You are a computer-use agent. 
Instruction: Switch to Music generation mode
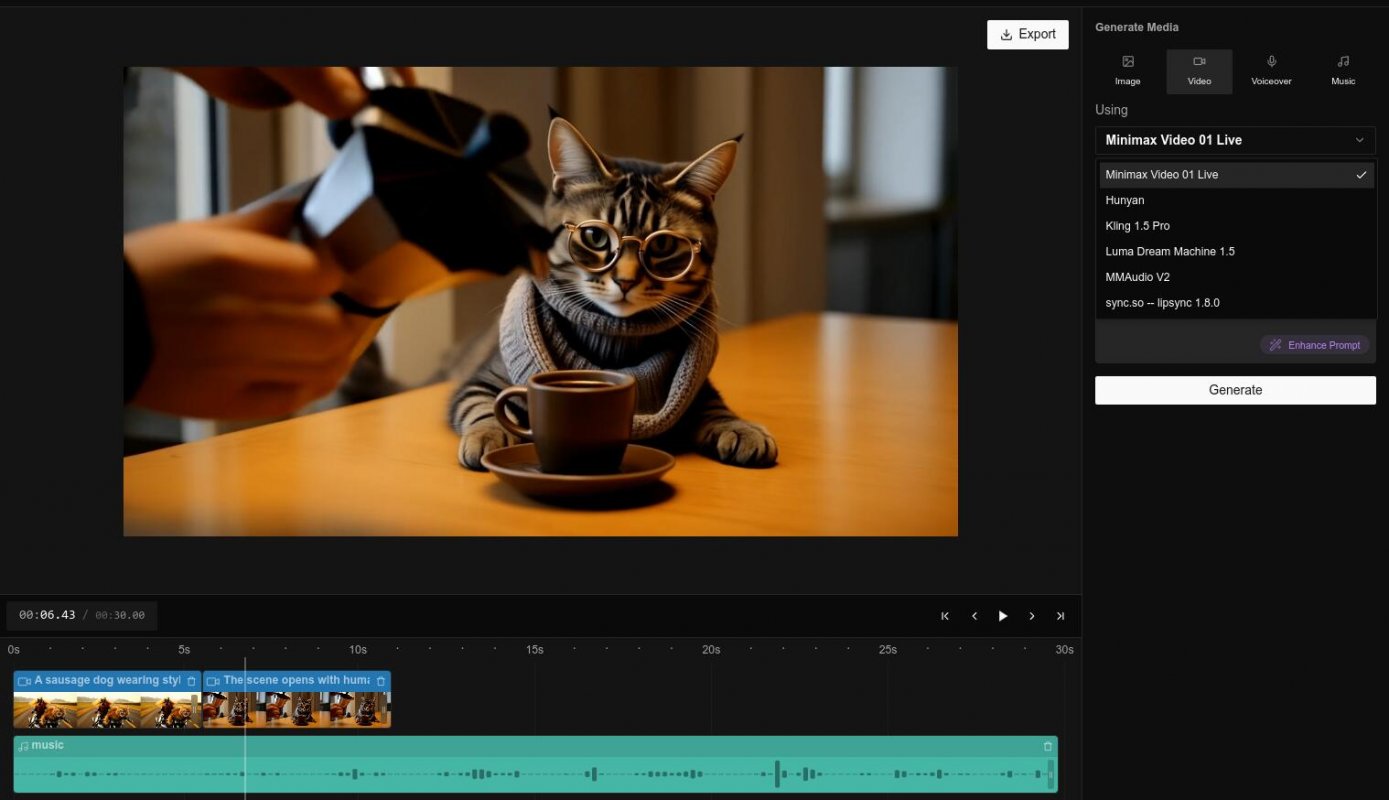(1343, 70)
